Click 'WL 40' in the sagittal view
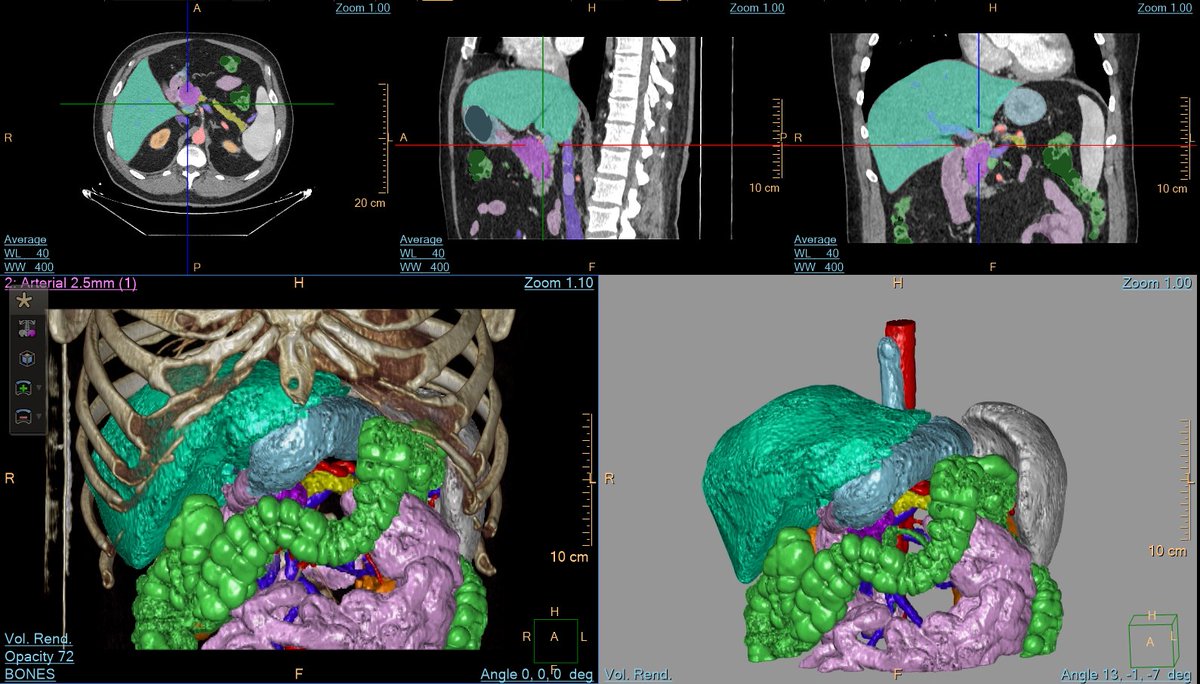1200x684 pixels. point(424,254)
